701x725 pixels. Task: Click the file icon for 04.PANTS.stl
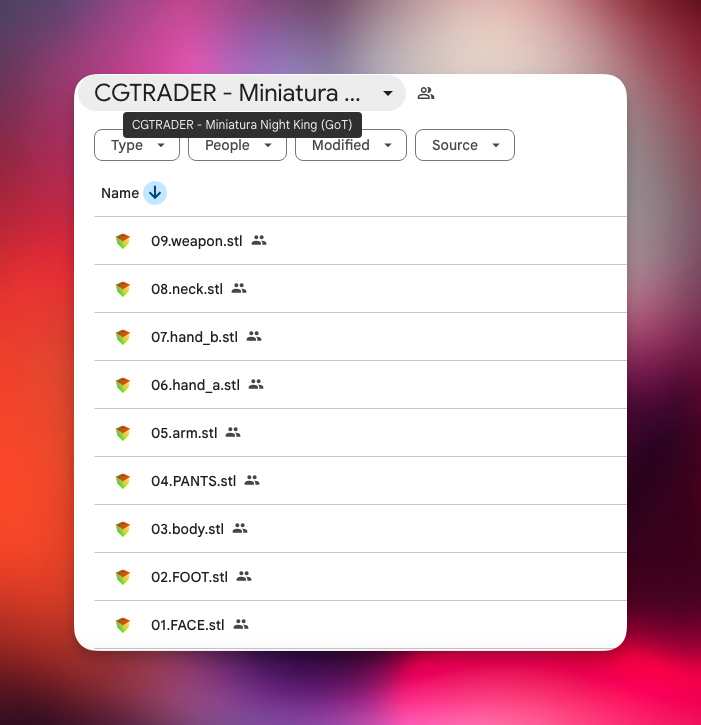click(x=123, y=481)
